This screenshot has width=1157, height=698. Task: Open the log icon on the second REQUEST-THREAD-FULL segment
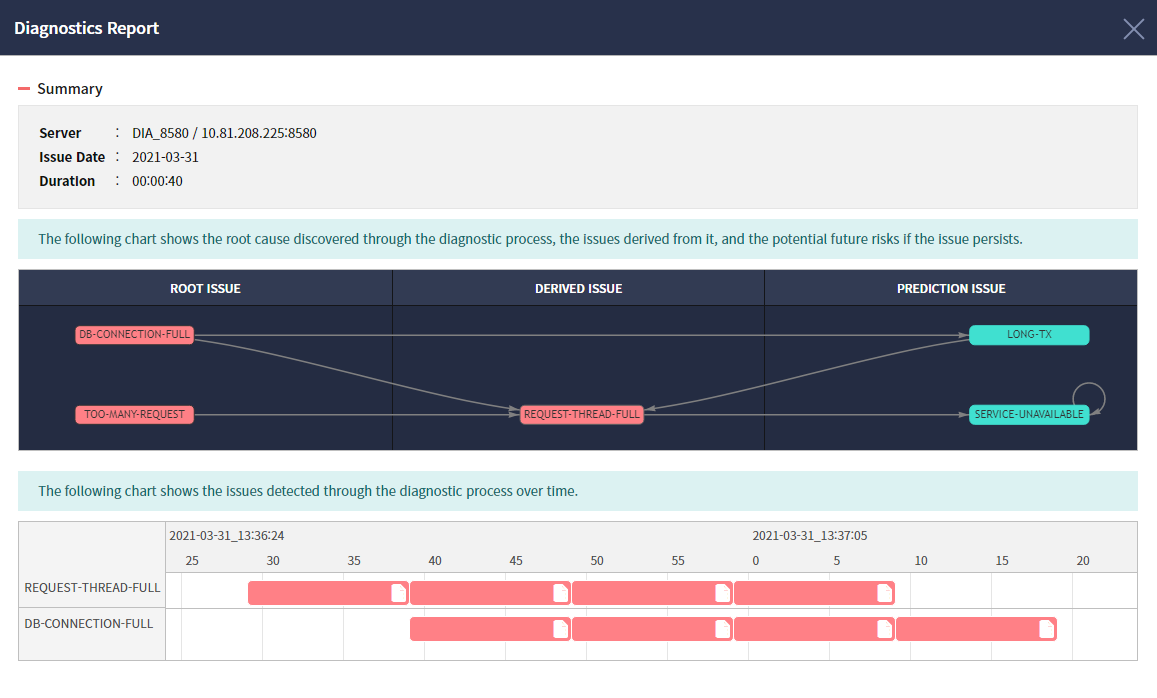(x=559, y=592)
